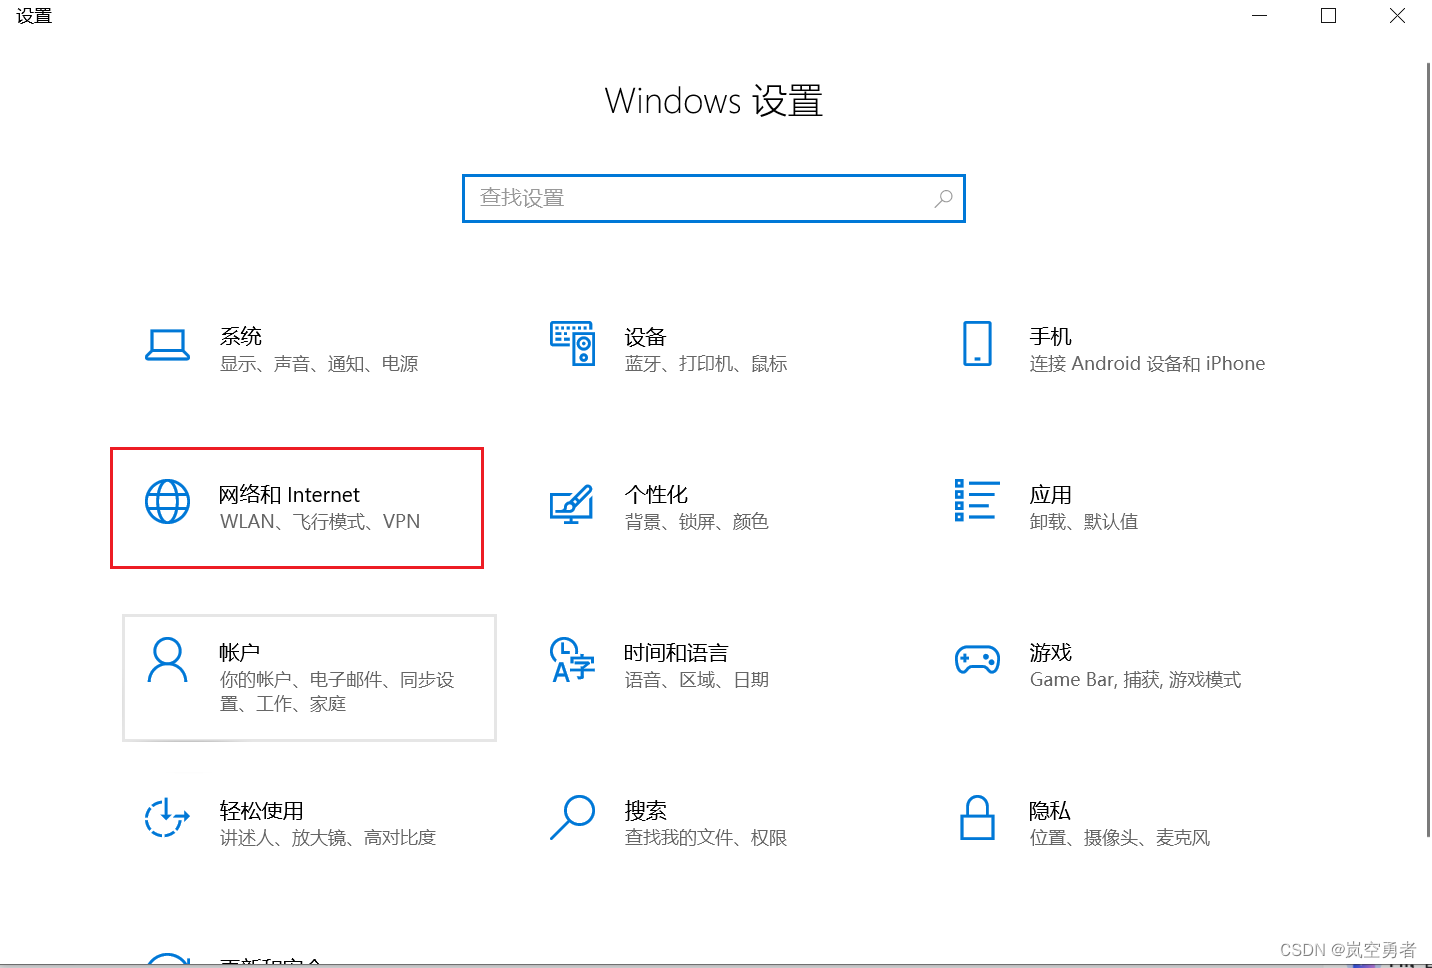This screenshot has height=968, width=1432.
Task: Open 帐户 settings title
Action: click(240, 652)
